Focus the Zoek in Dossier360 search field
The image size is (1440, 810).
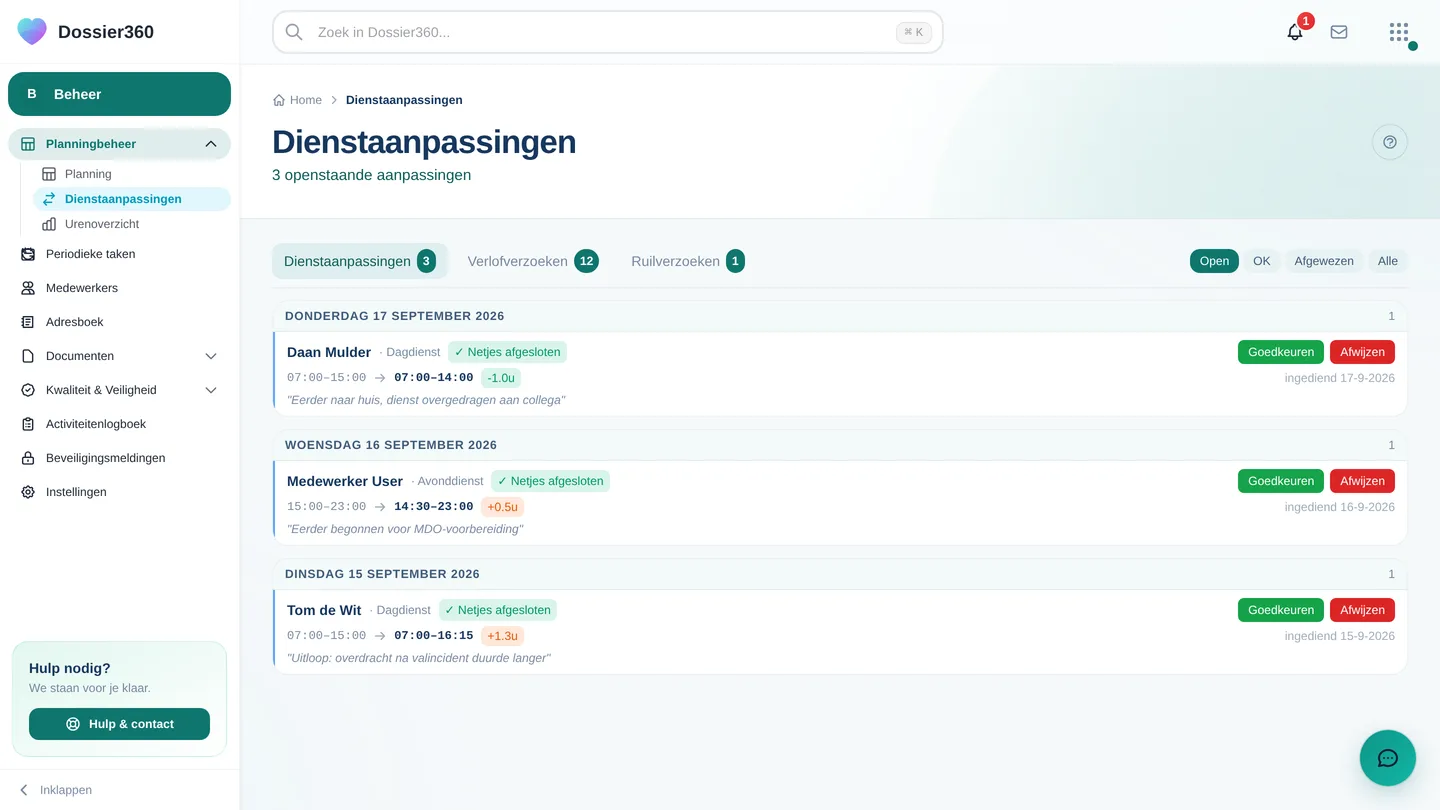[x=608, y=32]
